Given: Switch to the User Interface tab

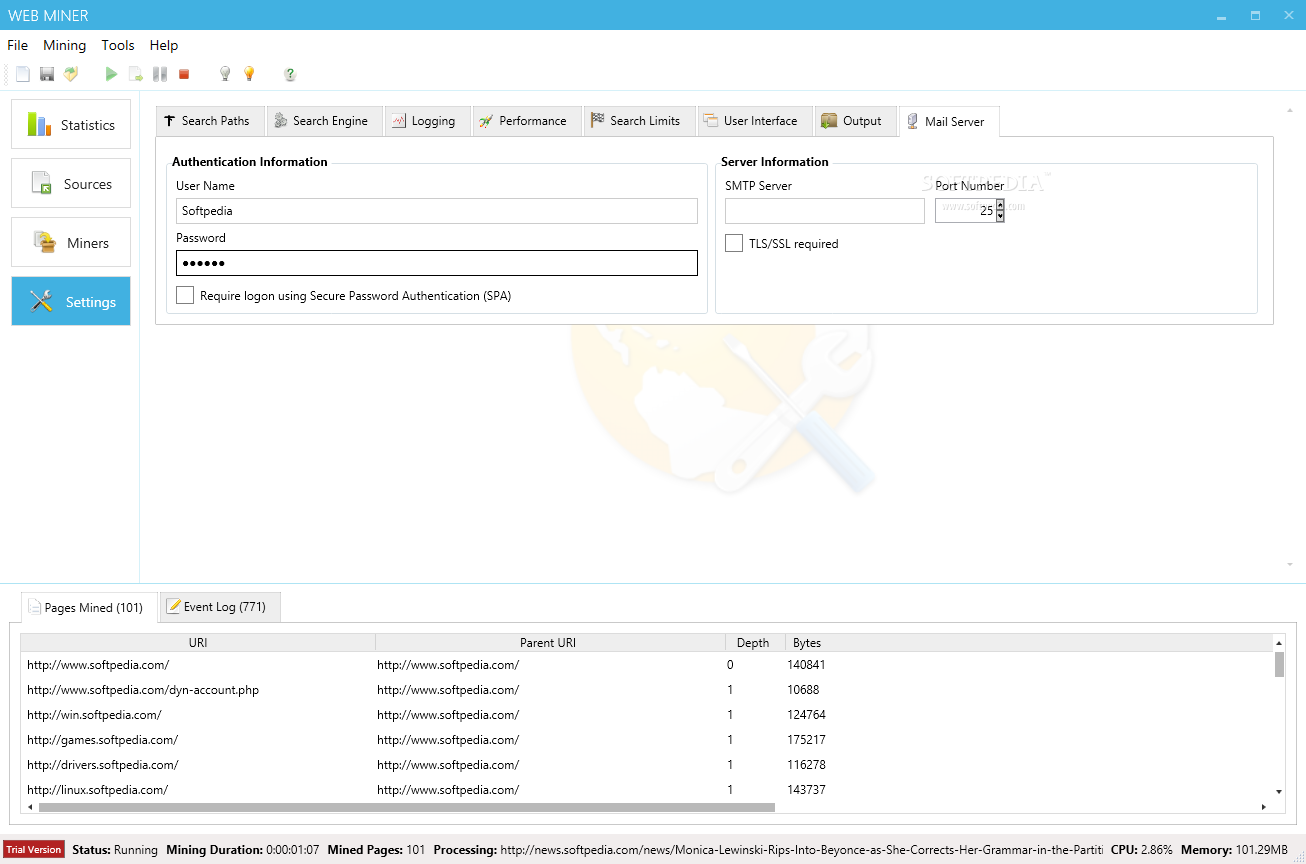Looking at the screenshot, I should 754,121.
